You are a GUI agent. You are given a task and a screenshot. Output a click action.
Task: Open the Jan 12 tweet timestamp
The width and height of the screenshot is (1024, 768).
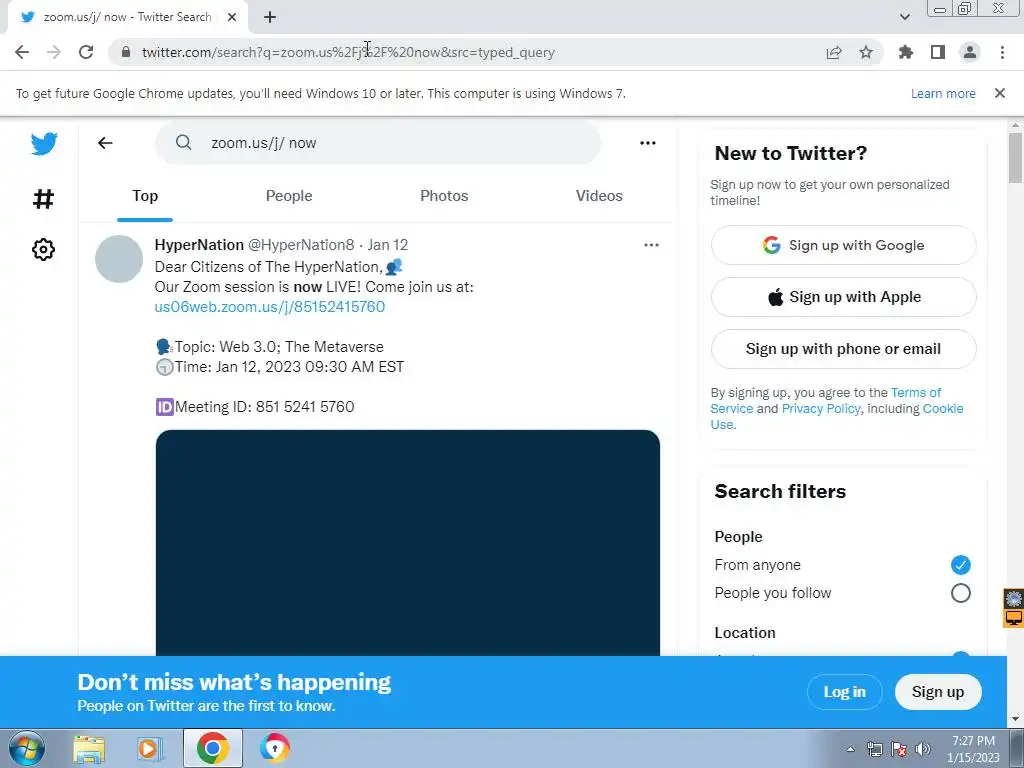pyautogui.click(x=388, y=245)
